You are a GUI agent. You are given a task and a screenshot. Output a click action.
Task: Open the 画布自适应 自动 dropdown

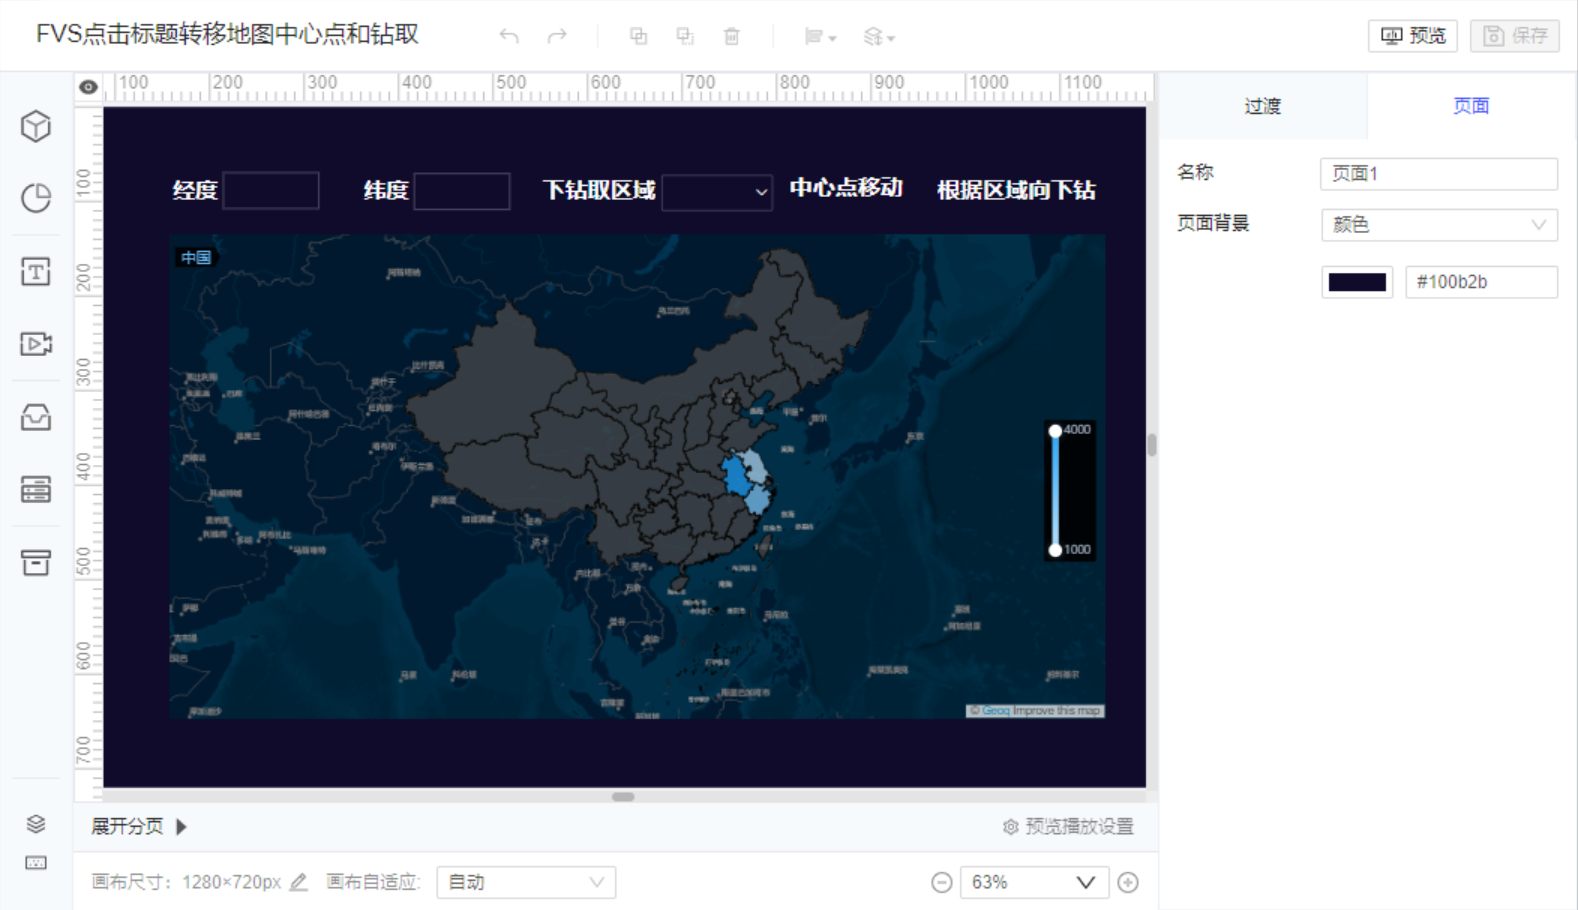[526, 882]
